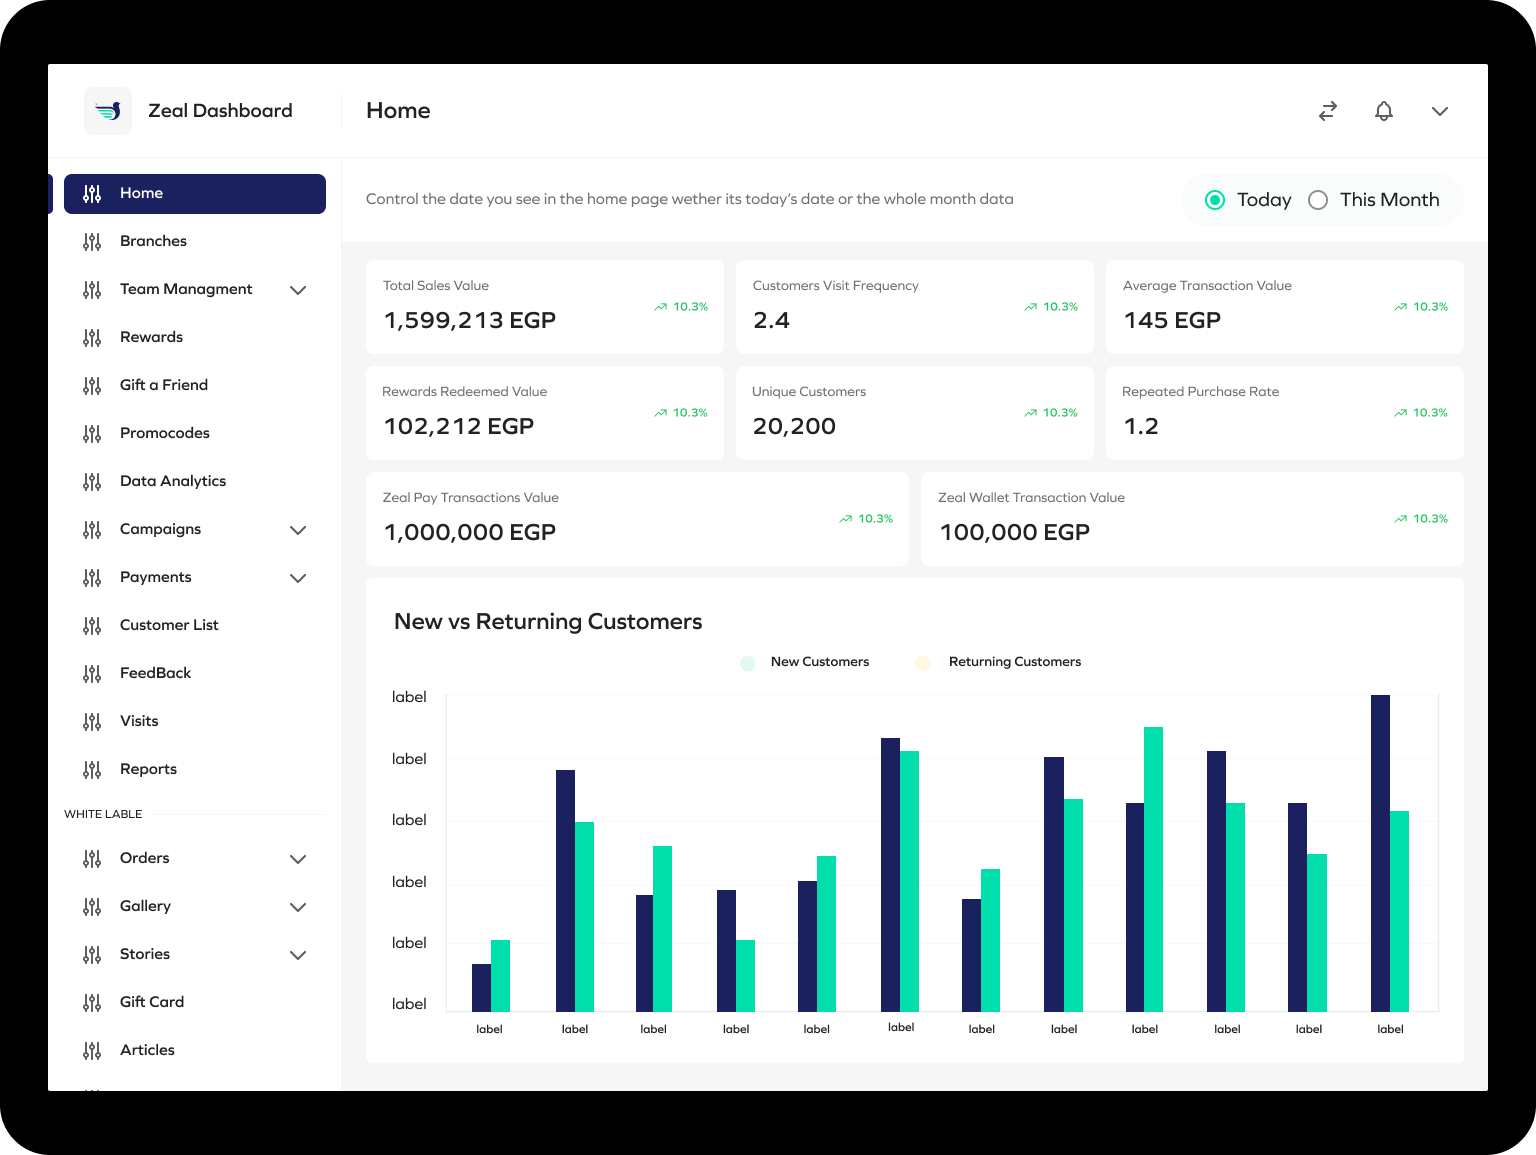Image resolution: width=1536 pixels, height=1155 pixels.
Task: Click the sliders icon beside Payments
Action: (x=92, y=578)
